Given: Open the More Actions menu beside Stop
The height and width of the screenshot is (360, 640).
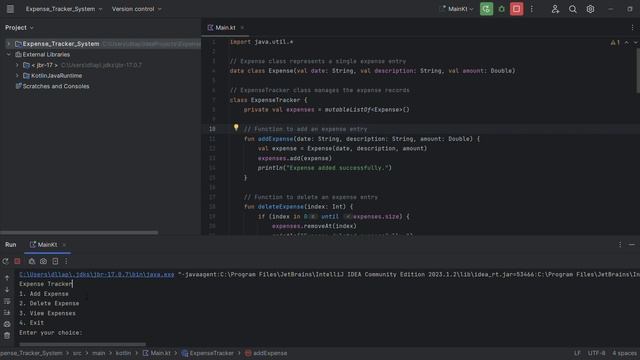Looking at the screenshot, I should [x=531, y=9].
